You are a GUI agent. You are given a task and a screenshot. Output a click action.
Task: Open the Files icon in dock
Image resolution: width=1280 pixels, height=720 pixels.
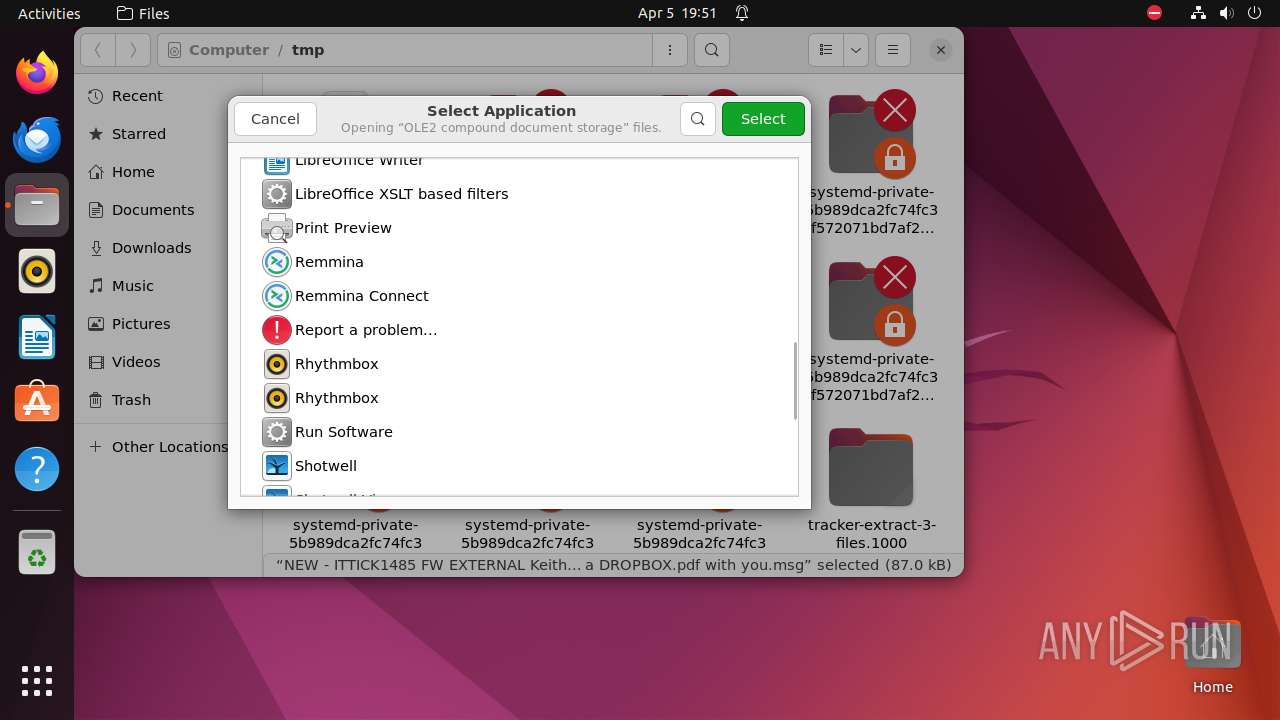click(x=37, y=205)
